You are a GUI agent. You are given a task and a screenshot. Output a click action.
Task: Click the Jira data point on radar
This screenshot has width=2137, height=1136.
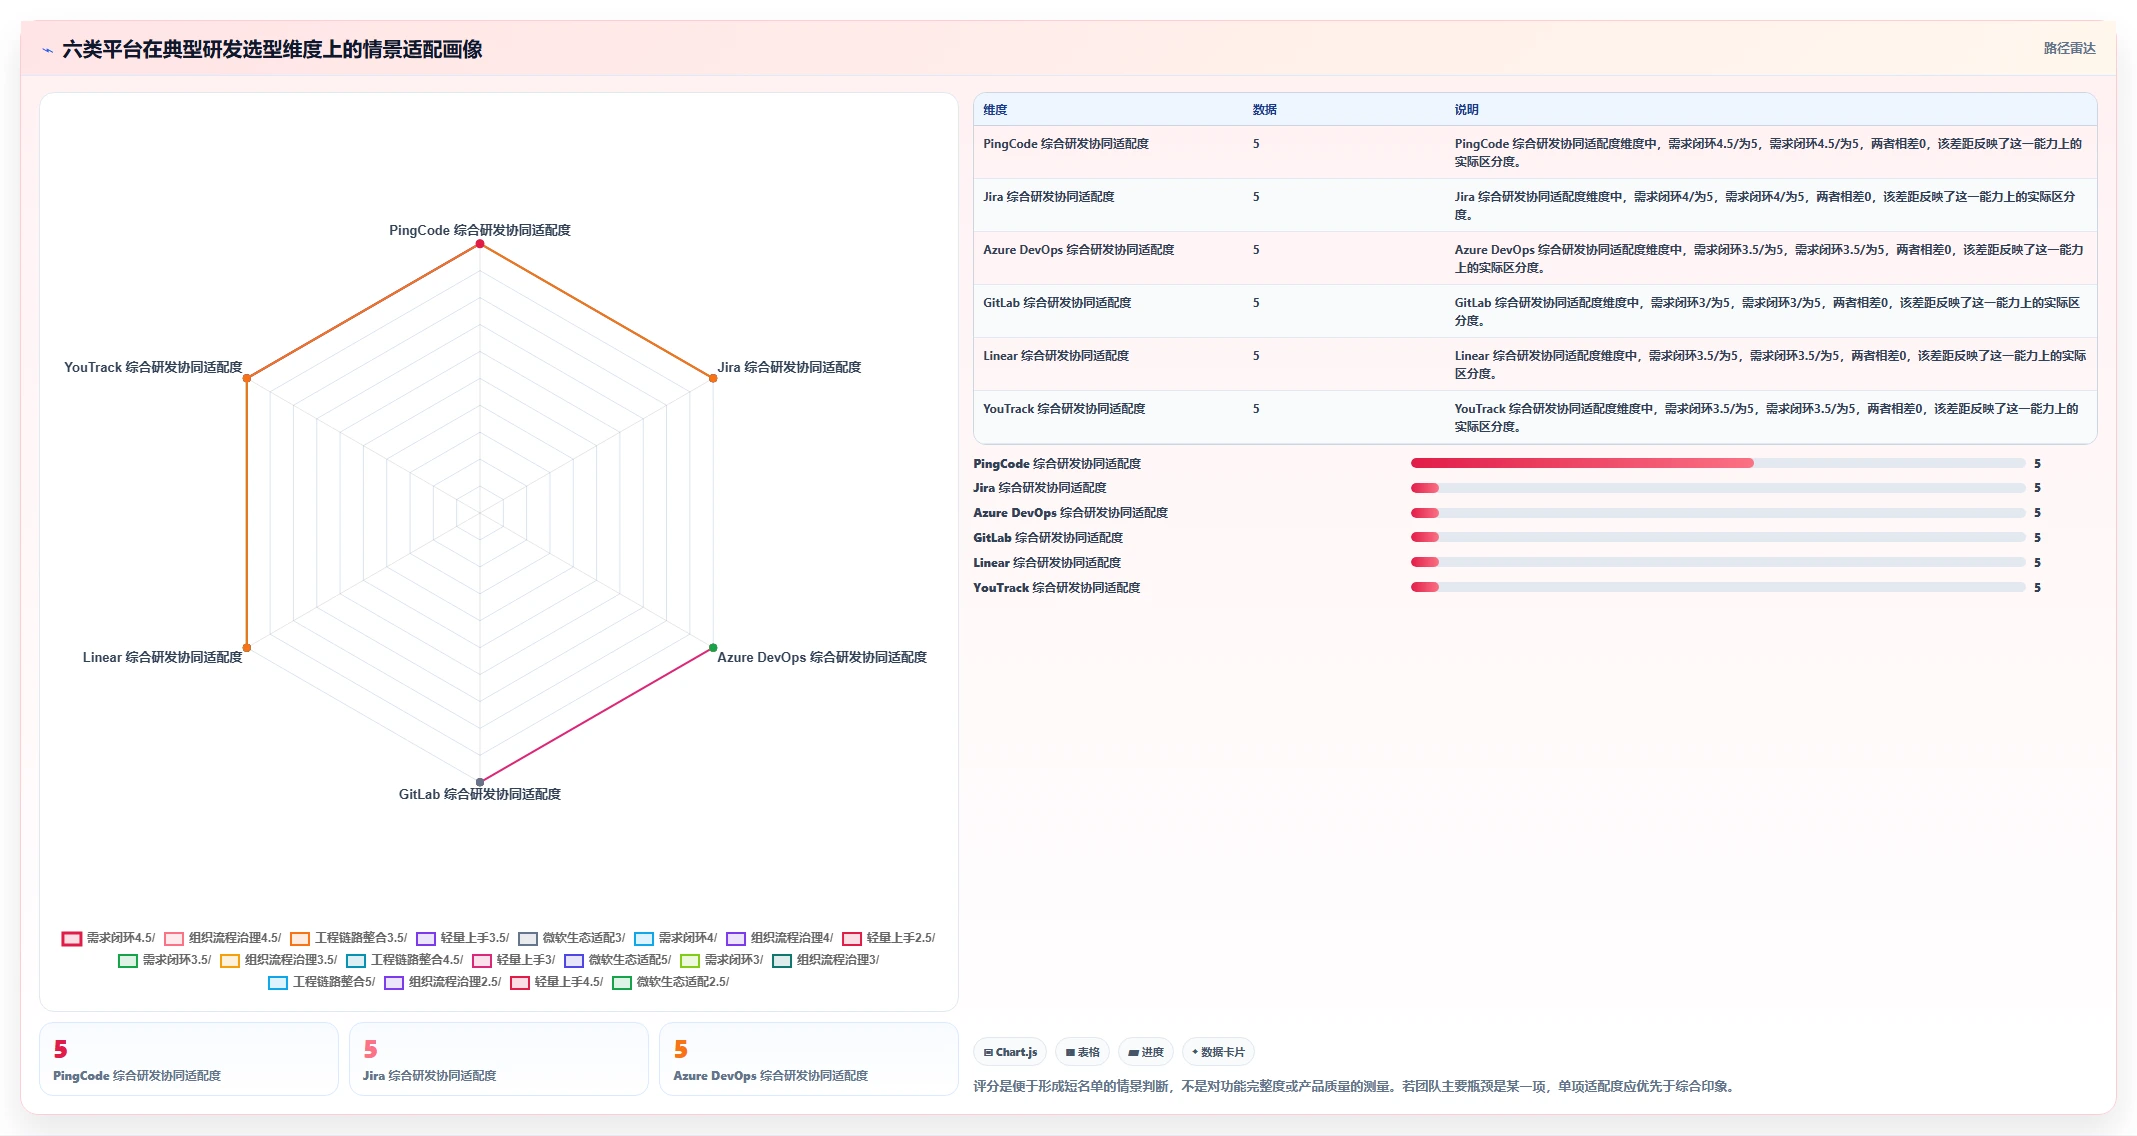(x=713, y=378)
